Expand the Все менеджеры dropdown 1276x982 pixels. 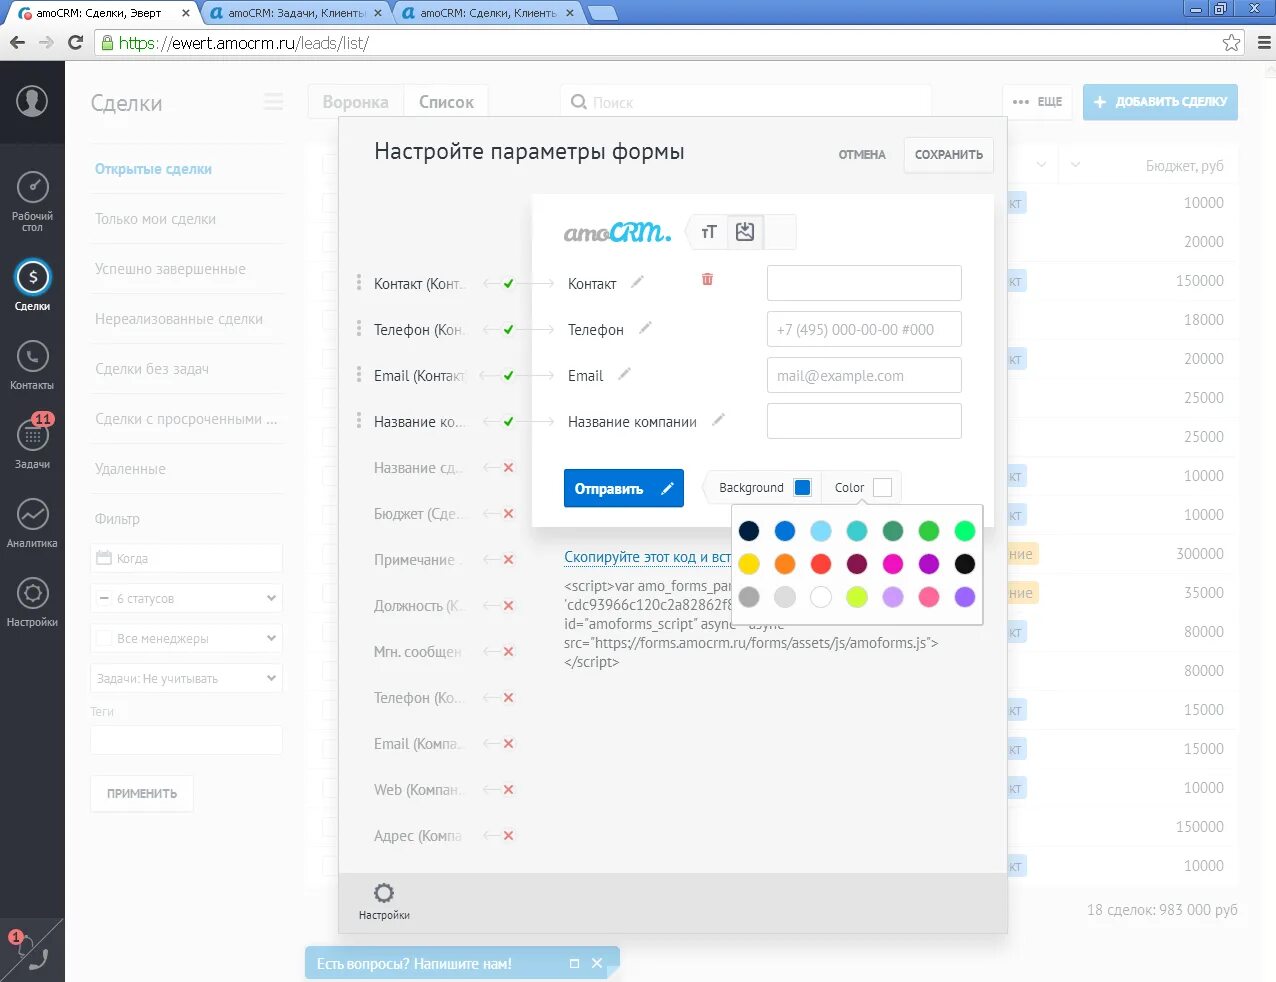point(186,637)
